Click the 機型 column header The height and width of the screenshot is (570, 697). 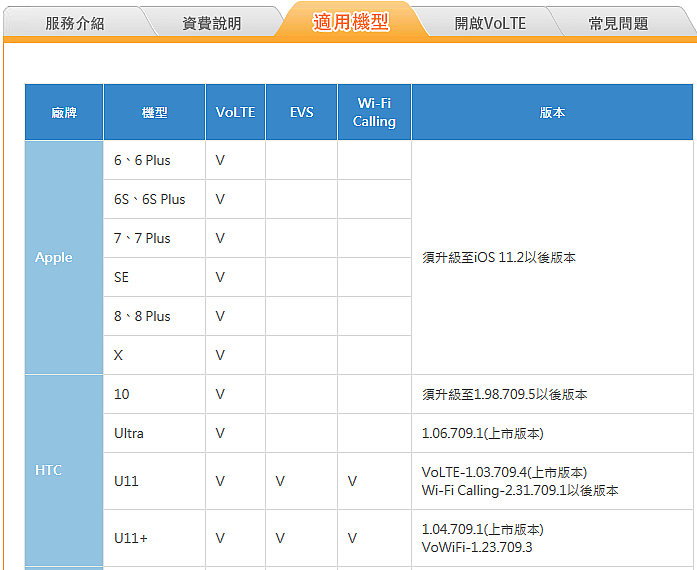click(x=154, y=112)
